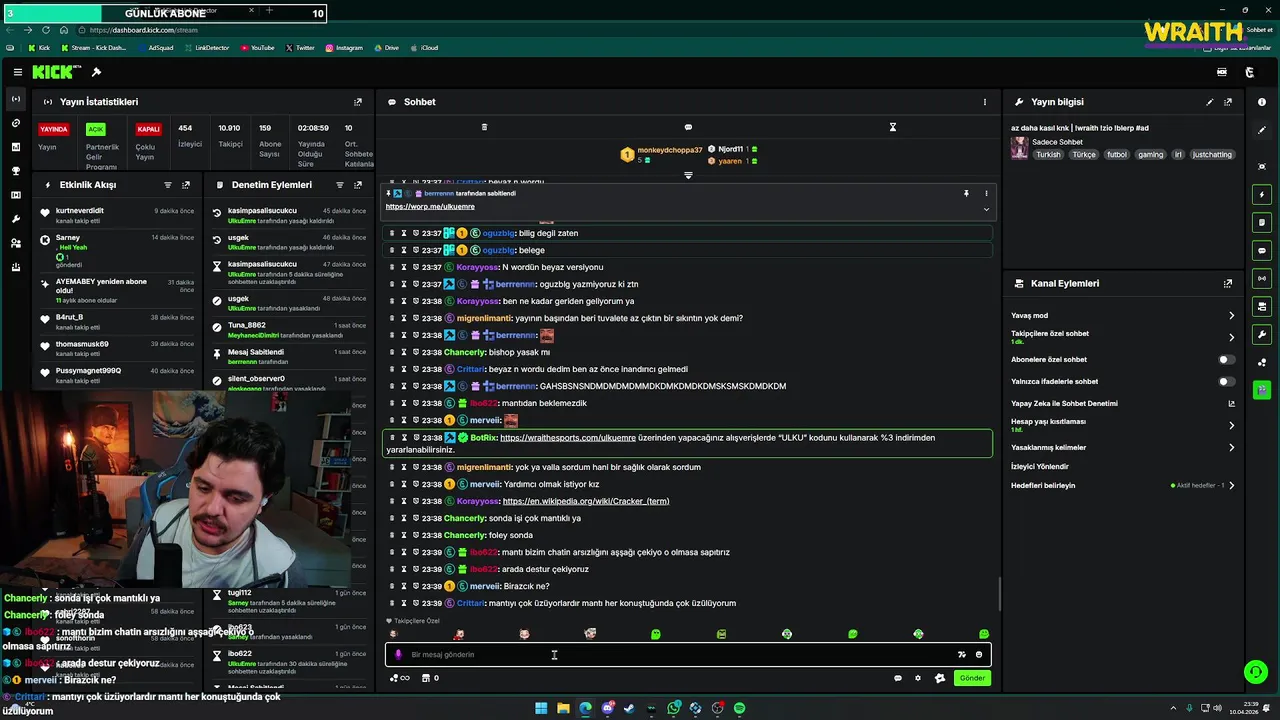1280x720 pixels.
Task: Open chat settings gear below the message box
Action: (x=918, y=678)
